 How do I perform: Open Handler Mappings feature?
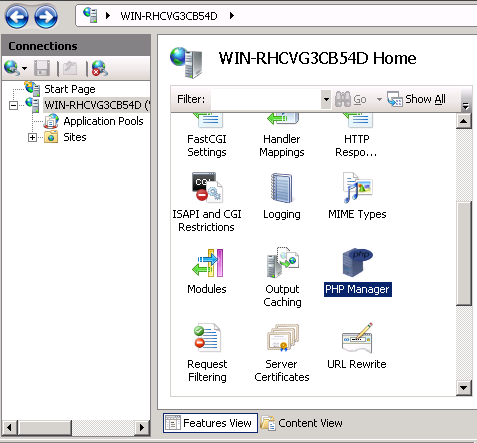[x=282, y=135]
